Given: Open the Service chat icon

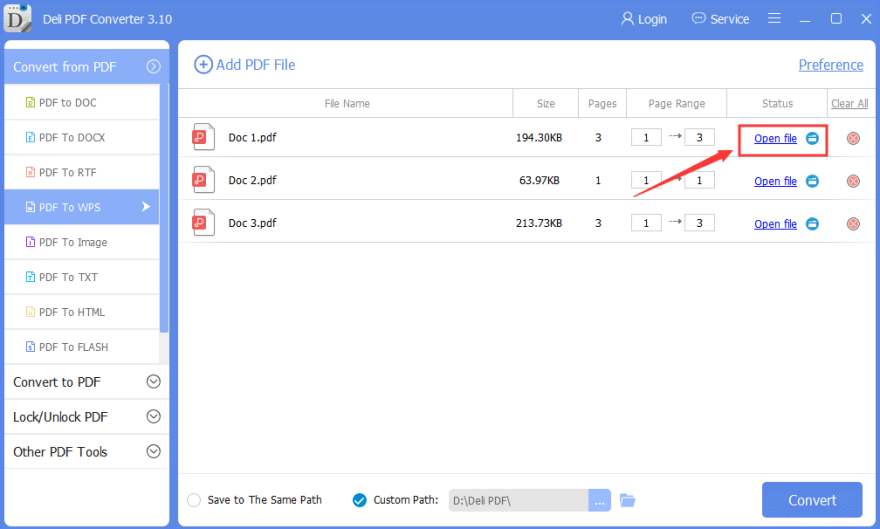Looking at the screenshot, I should pos(698,19).
